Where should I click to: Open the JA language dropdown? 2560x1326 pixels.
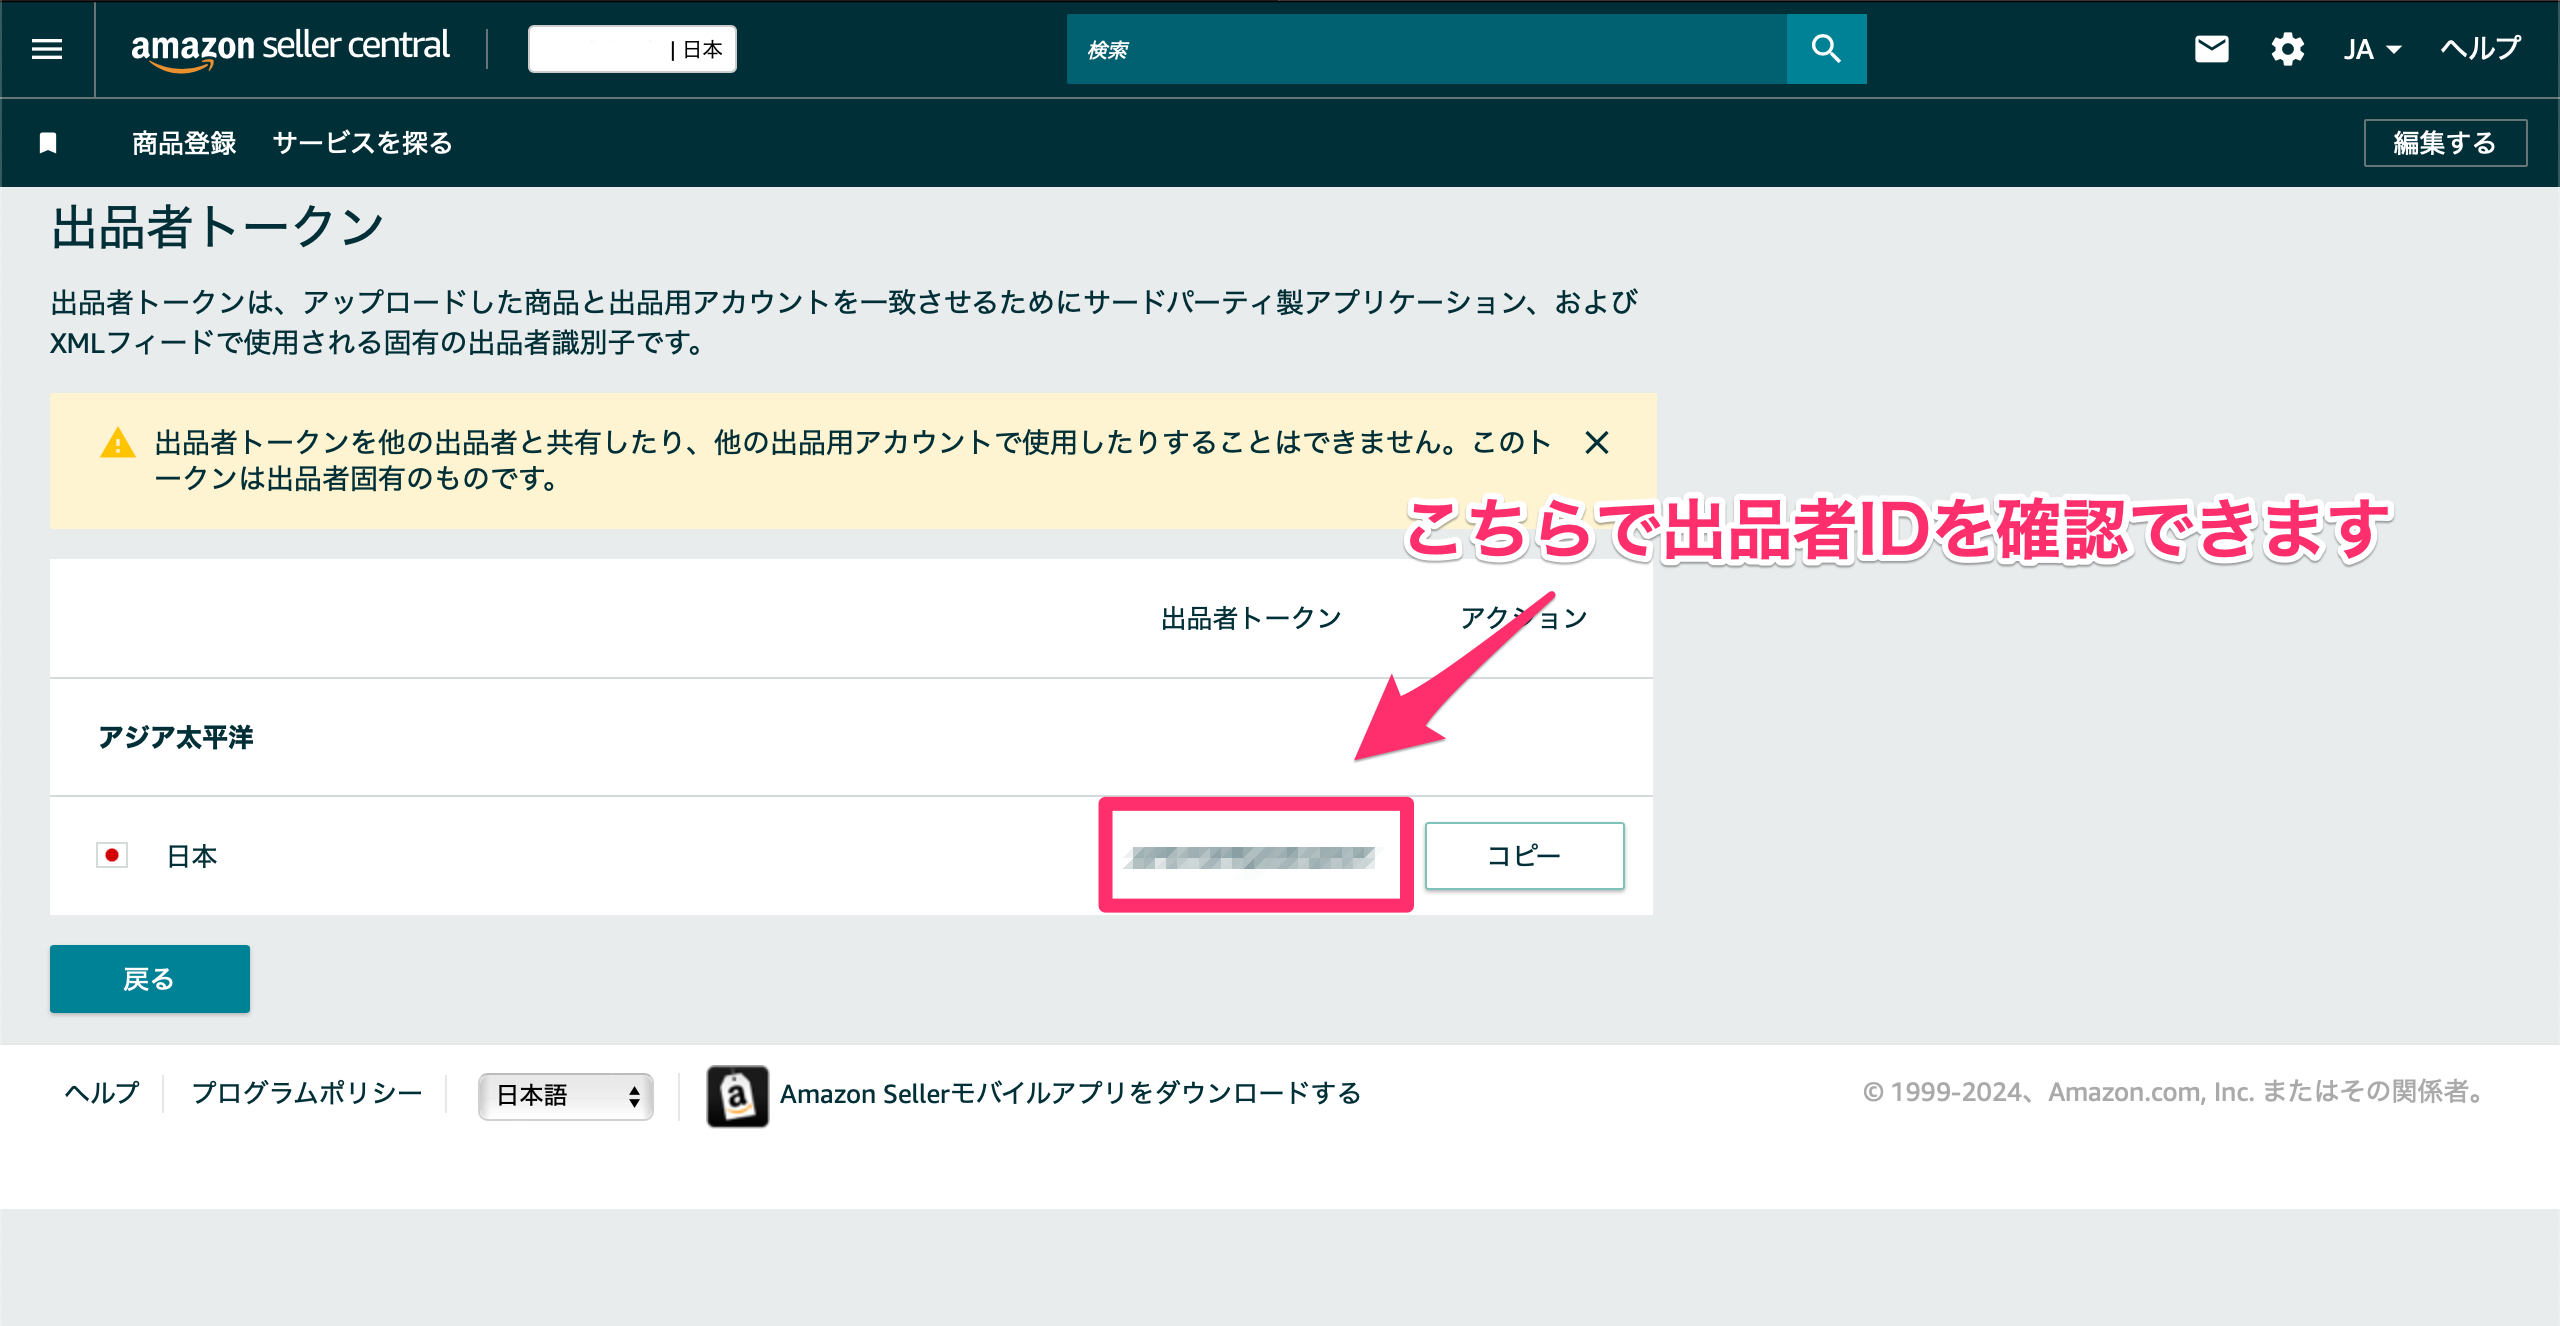point(2370,48)
